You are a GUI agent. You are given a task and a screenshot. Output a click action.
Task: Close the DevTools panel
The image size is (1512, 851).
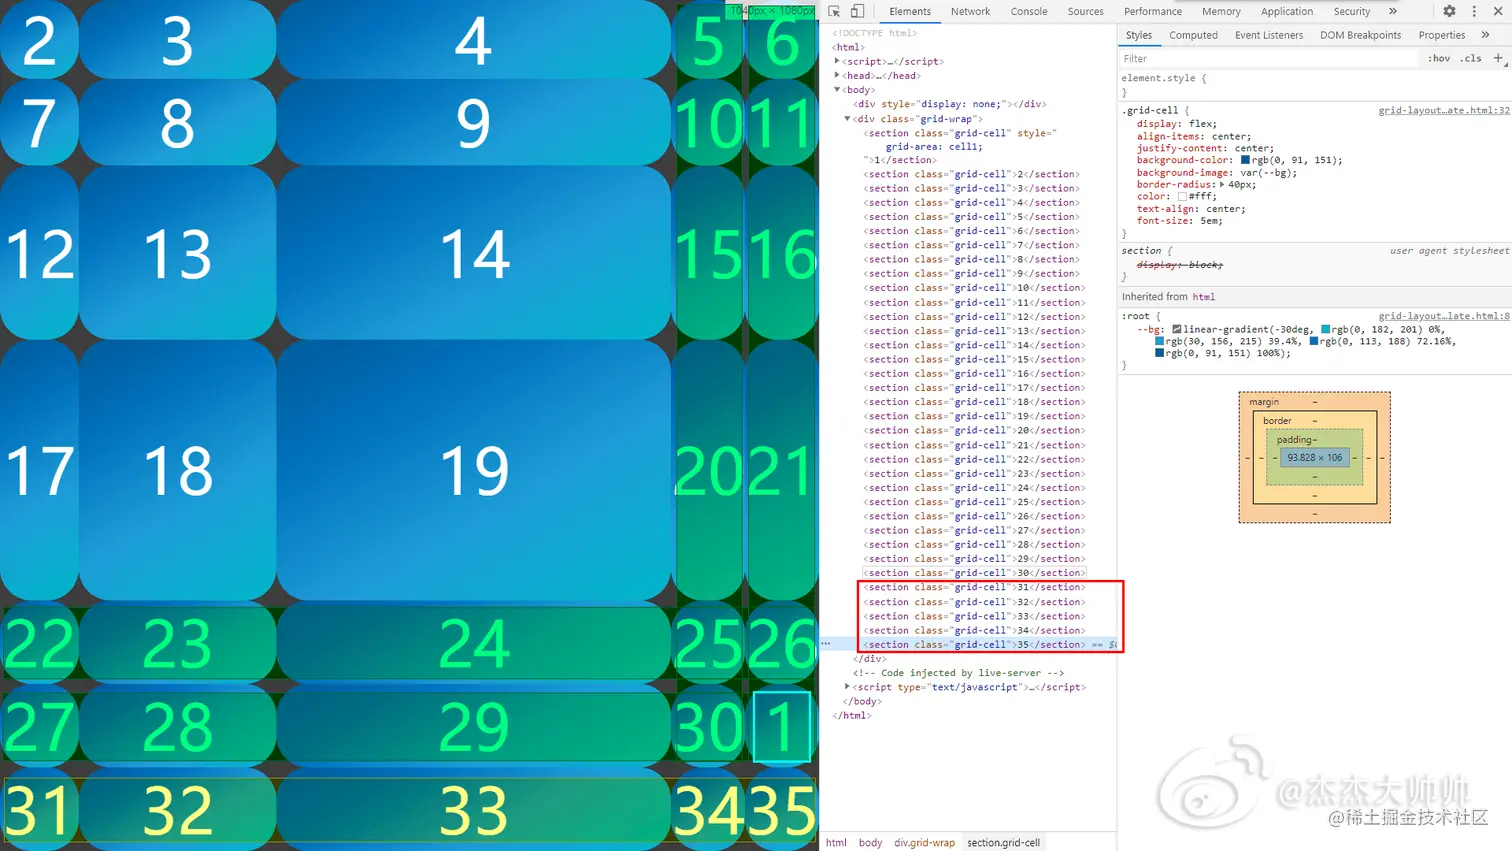pos(1498,11)
